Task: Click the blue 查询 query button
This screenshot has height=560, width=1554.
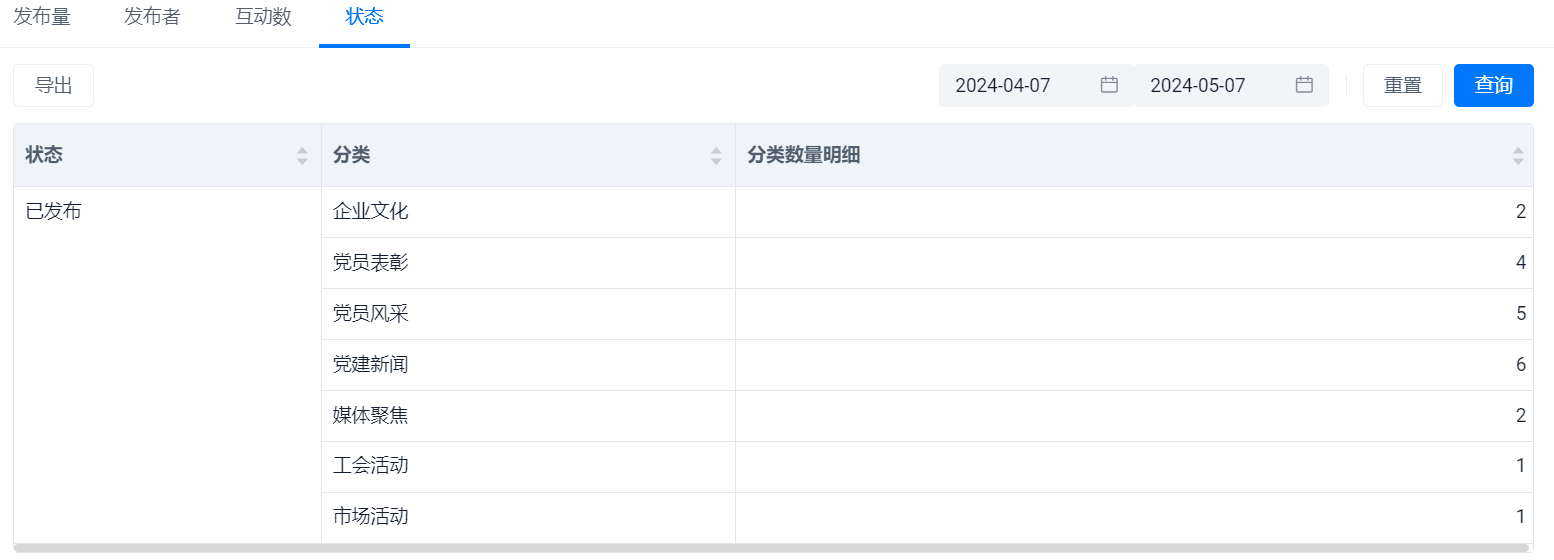Action: click(x=1494, y=86)
